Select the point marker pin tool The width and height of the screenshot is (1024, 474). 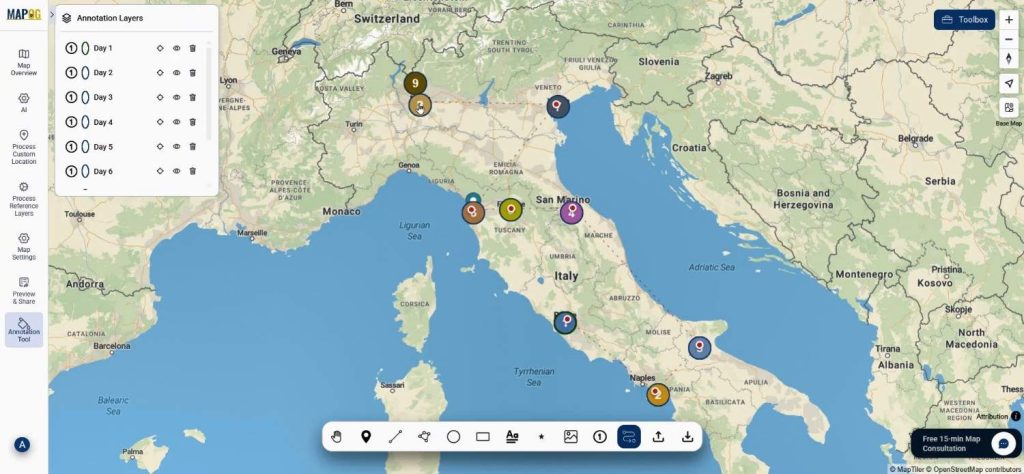pos(366,437)
